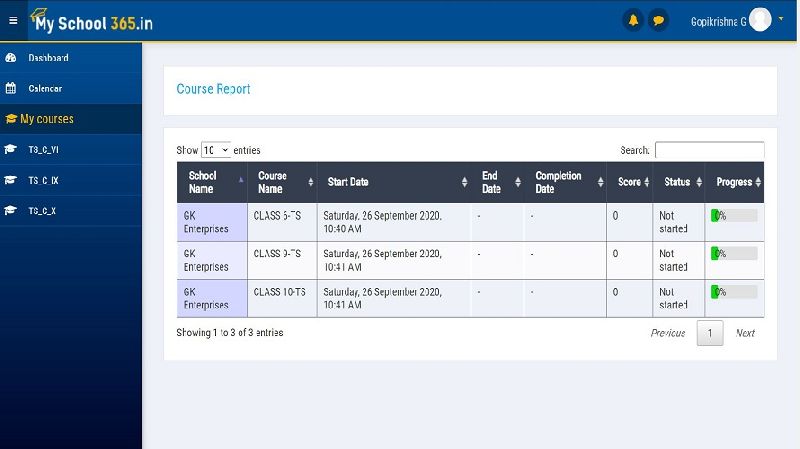Click the hamburger menu icon
This screenshot has height=449, width=800.
tap(13, 20)
